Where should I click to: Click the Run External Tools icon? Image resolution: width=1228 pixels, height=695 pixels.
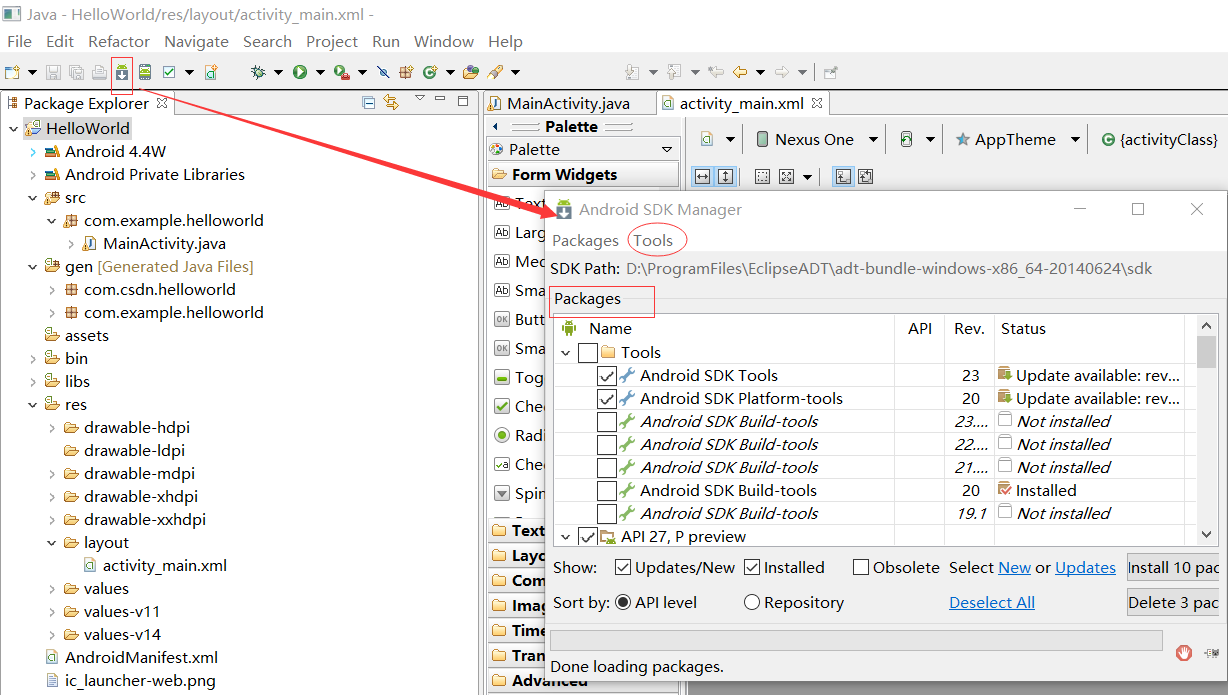(341, 72)
